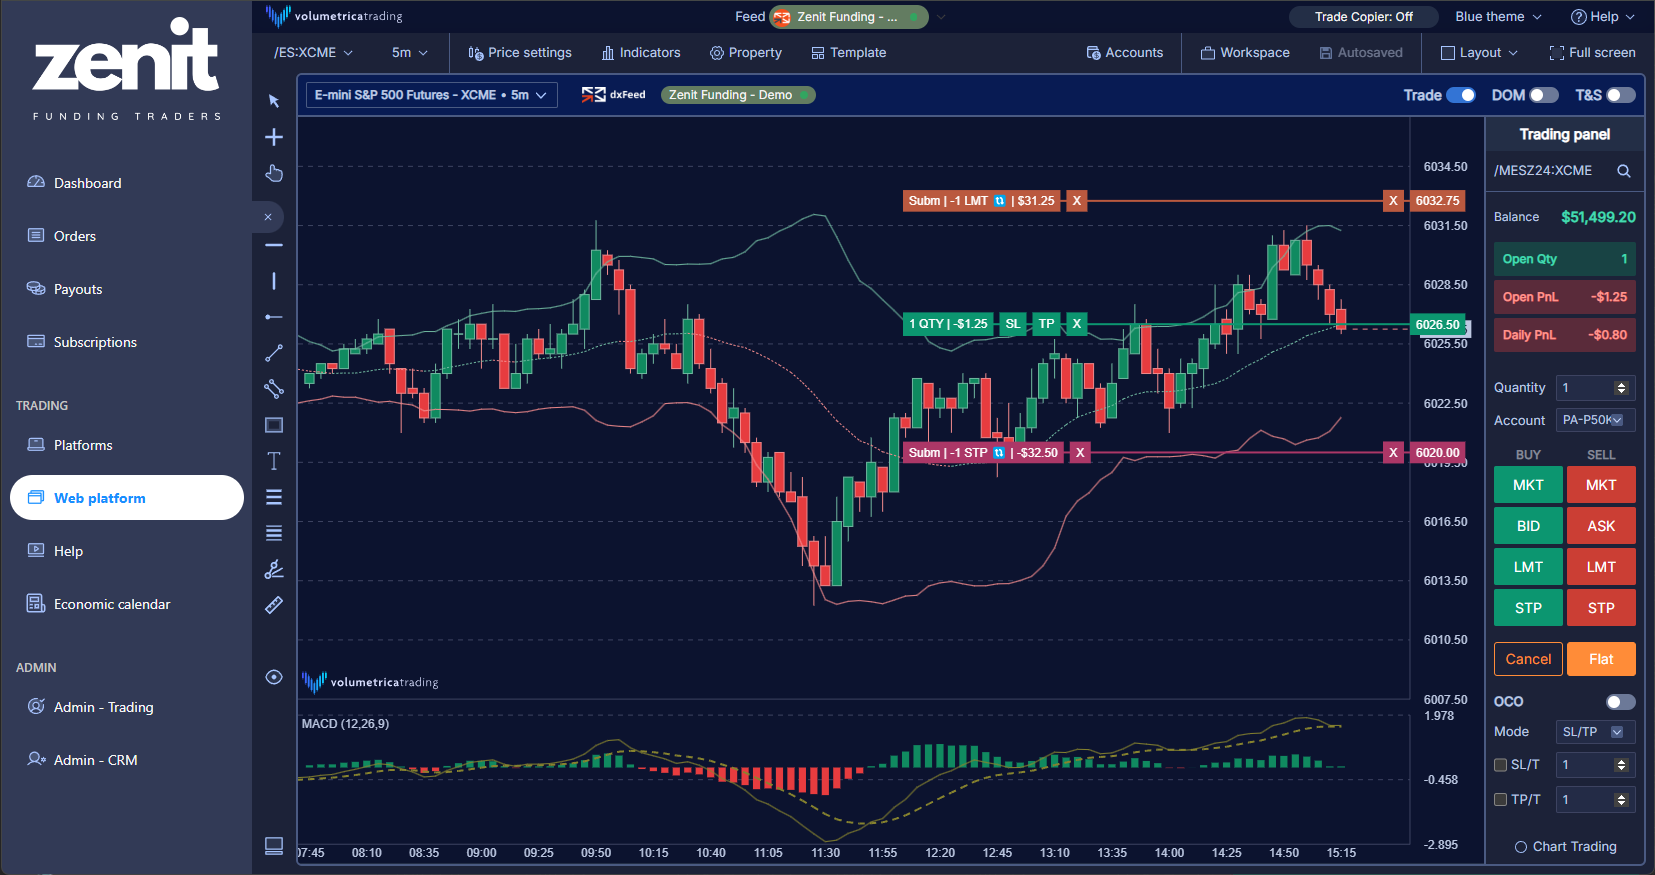1655x875 pixels.
Task: Go to Economic calendar page
Action: coord(111,604)
